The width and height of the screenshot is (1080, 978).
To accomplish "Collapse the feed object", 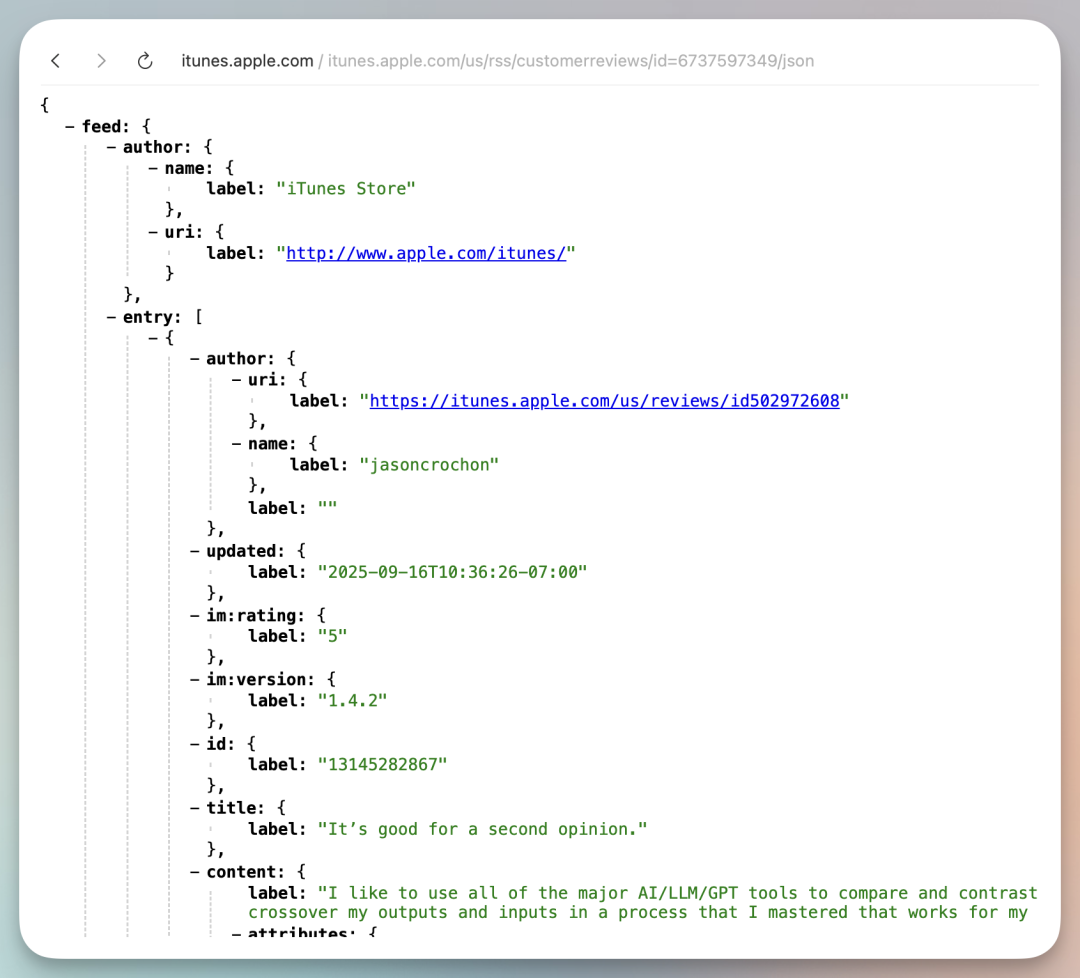I will 70,127.
